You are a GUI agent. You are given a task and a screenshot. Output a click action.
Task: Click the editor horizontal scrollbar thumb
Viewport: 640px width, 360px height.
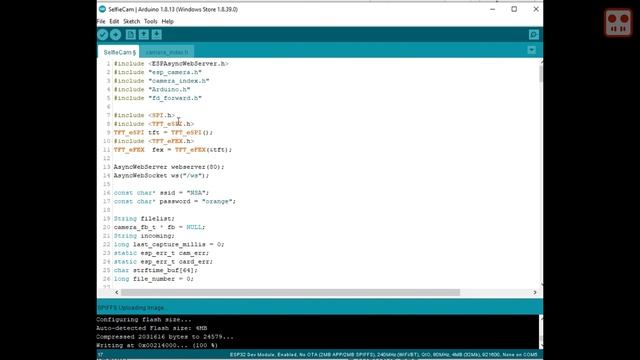point(290,292)
